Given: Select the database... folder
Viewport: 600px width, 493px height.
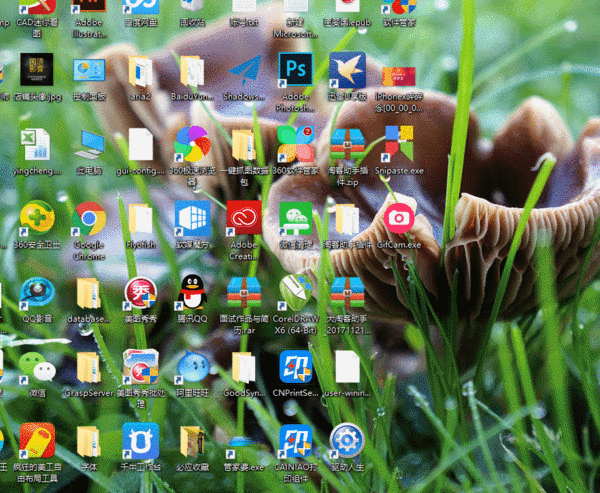Looking at the screenshot, I should 89,293.
